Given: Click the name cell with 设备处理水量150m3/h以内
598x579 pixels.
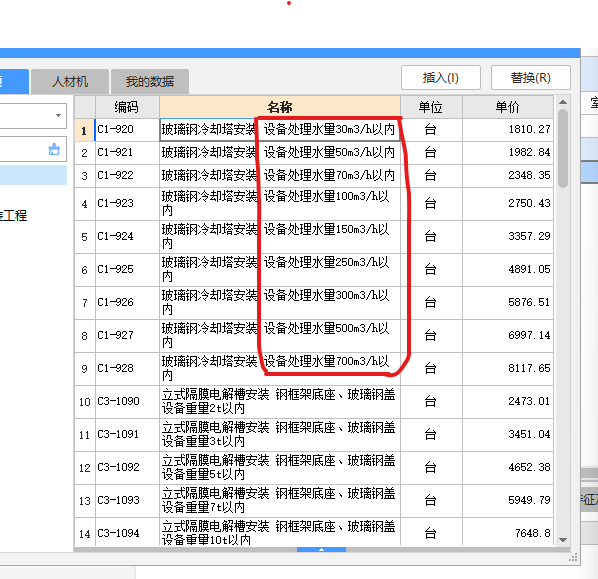Looking at the screenshot, I should 280,237.
